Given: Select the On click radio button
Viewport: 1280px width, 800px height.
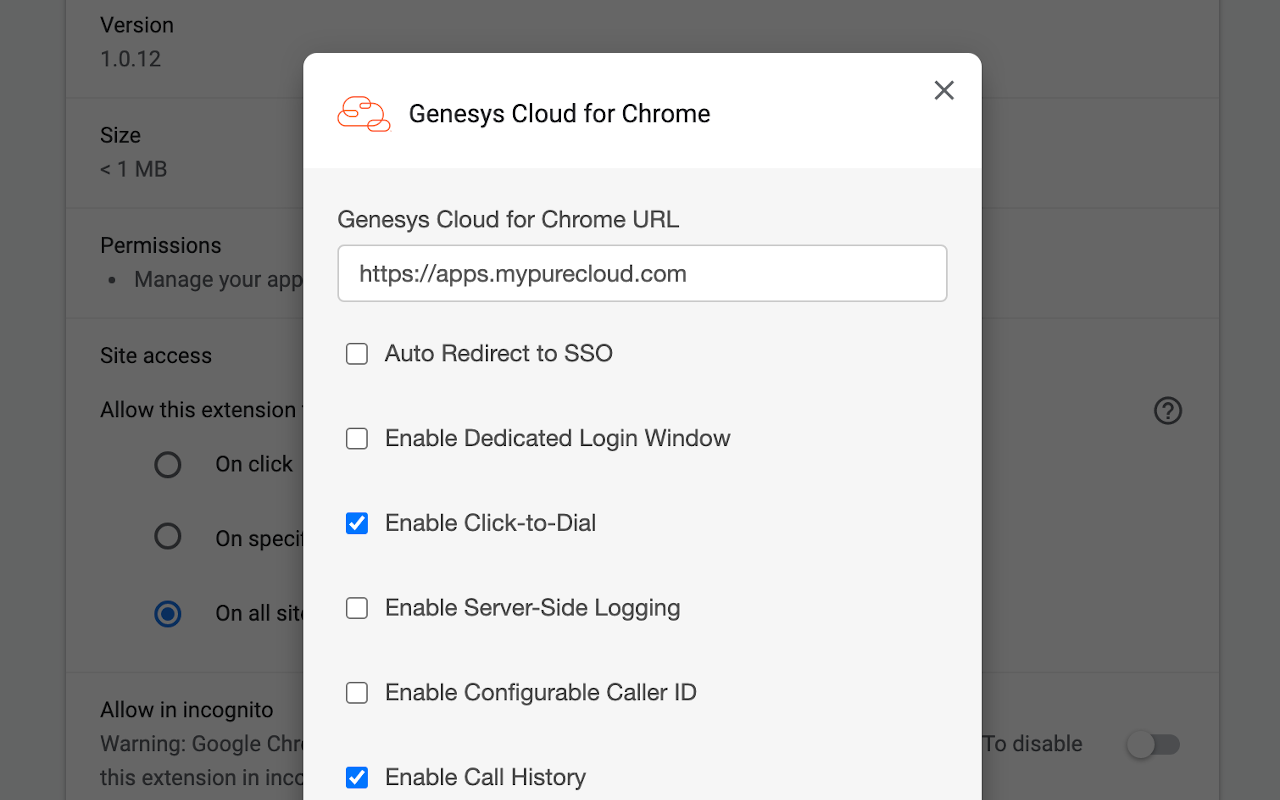Looking at the screenshot, I should click(x=168, y=465).
